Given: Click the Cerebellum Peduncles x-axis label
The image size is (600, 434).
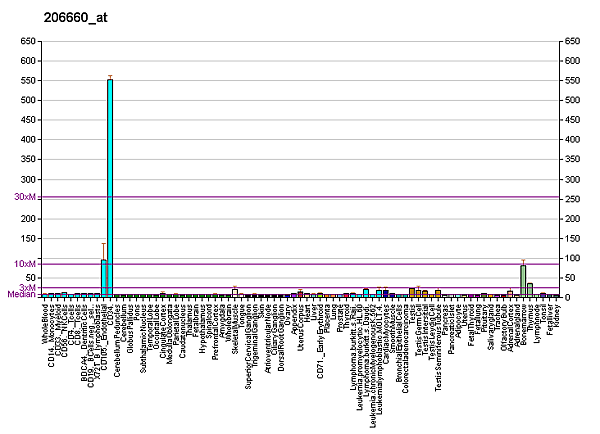Looking at the screenshot, I should (116, 342).
